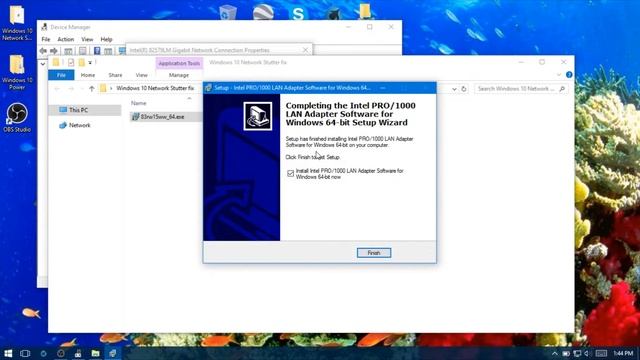Screen dimensions: 640x360
Task: Open Device Manager Help menu
Action: (106, 39)
